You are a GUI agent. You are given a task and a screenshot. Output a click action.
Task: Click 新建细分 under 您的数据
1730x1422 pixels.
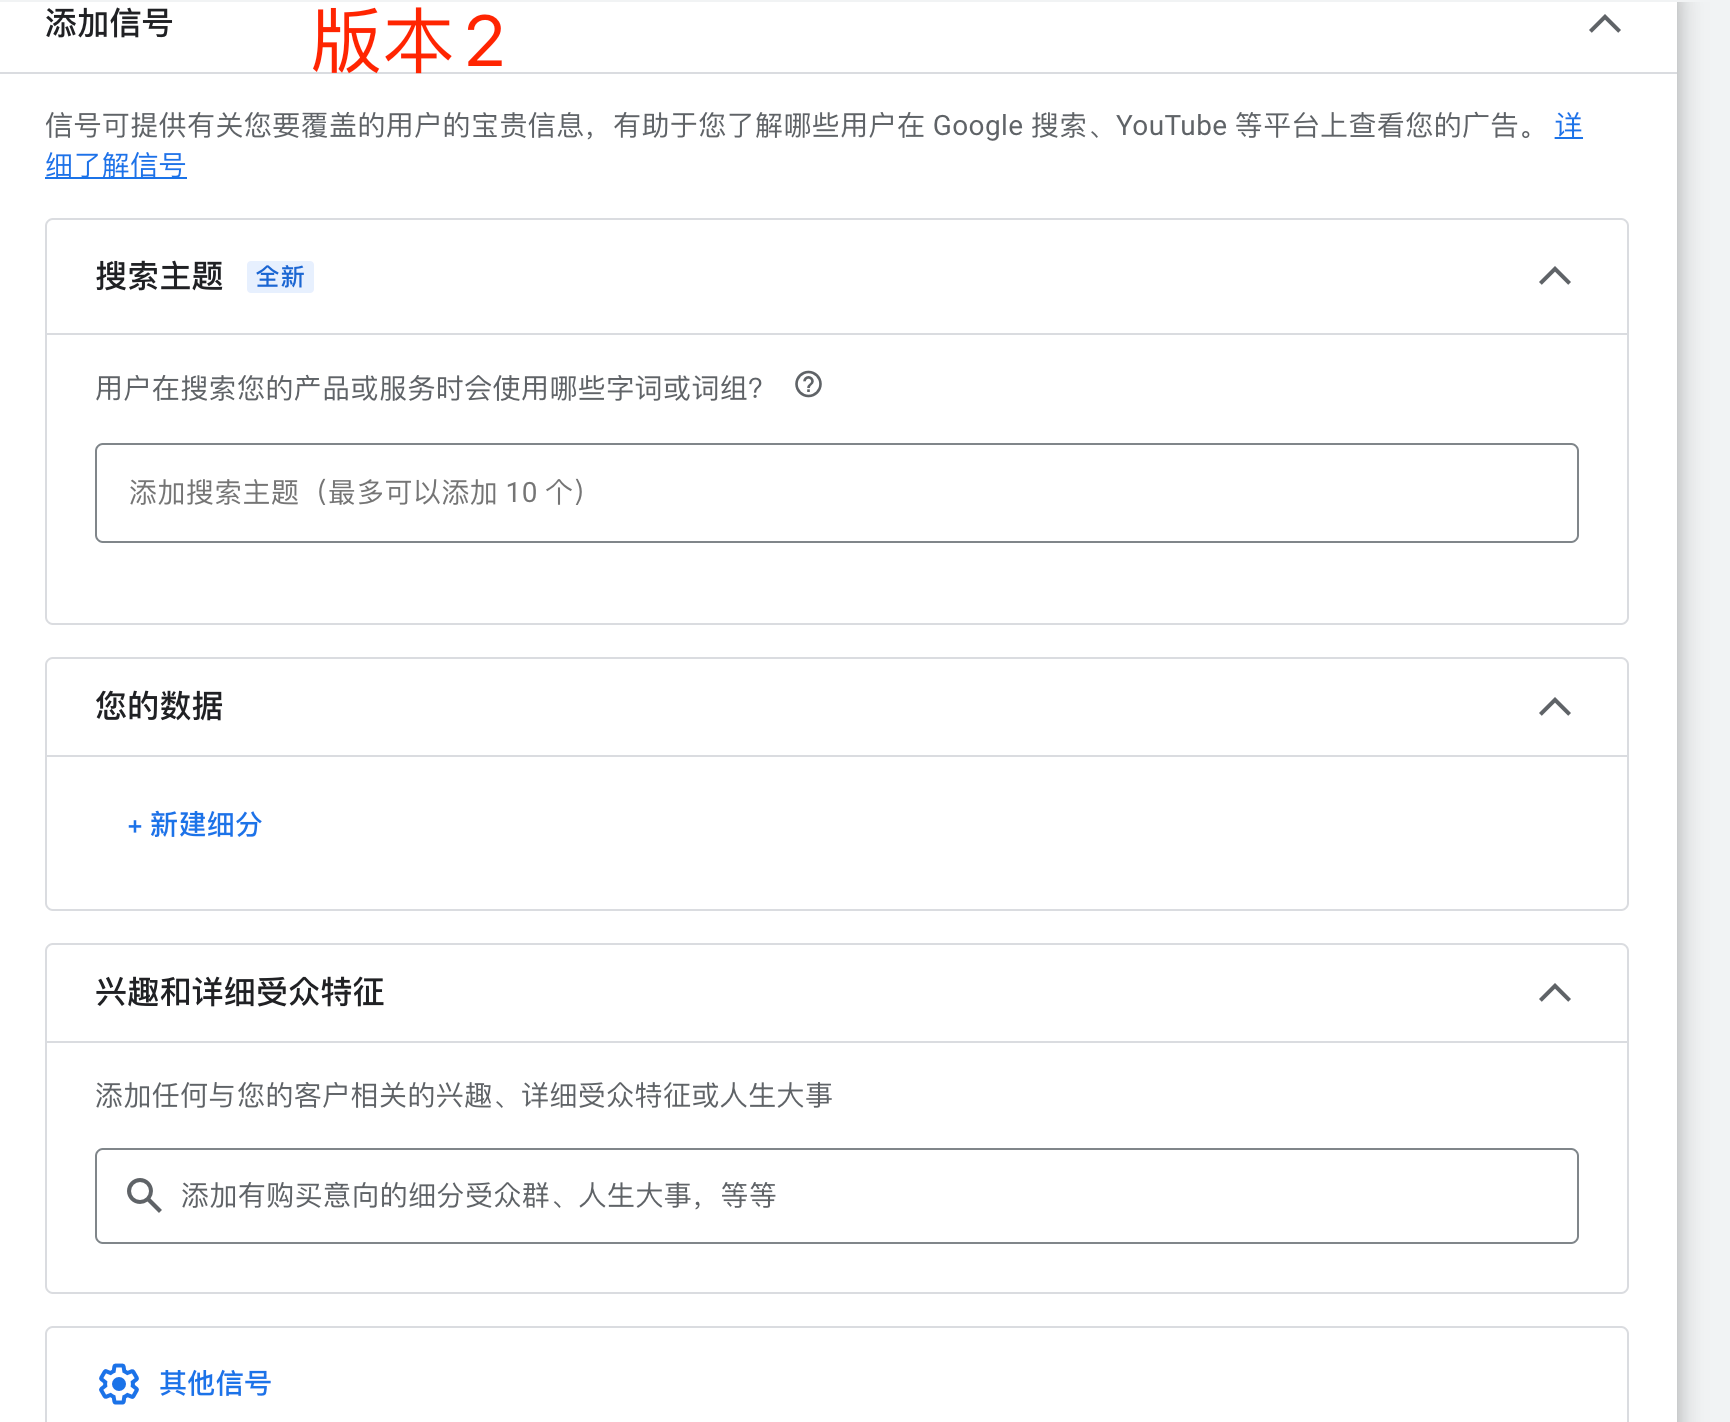click(195, 825)
